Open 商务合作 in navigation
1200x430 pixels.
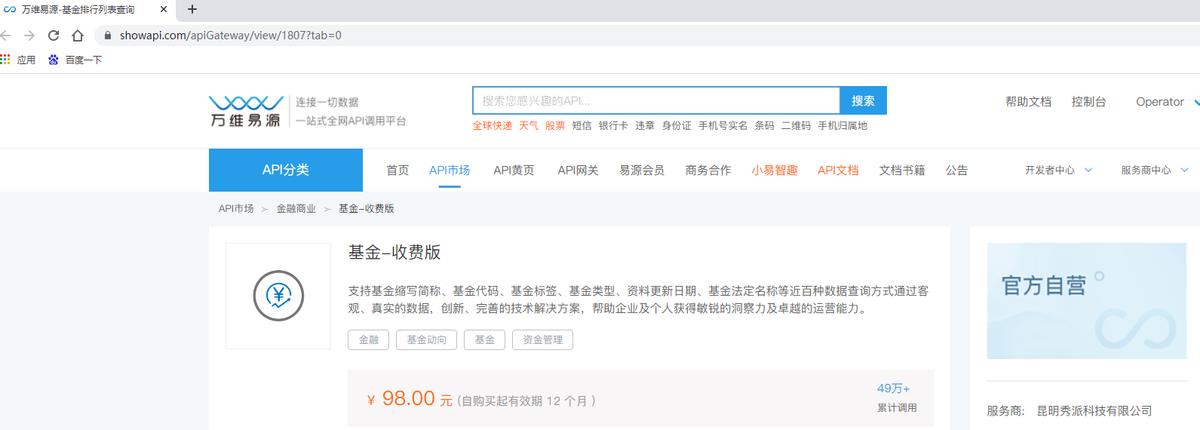pyautogui.click(x=708, y=171)
